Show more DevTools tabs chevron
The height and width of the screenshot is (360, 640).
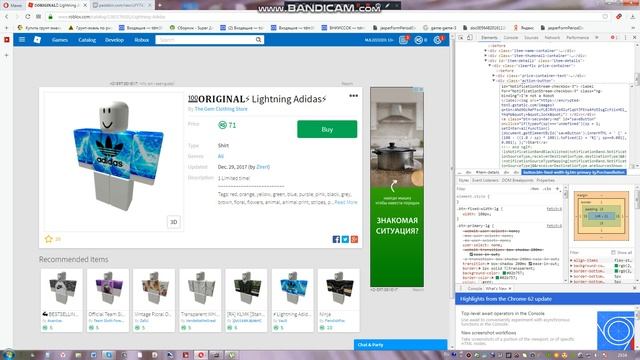(x=597, y=38)
